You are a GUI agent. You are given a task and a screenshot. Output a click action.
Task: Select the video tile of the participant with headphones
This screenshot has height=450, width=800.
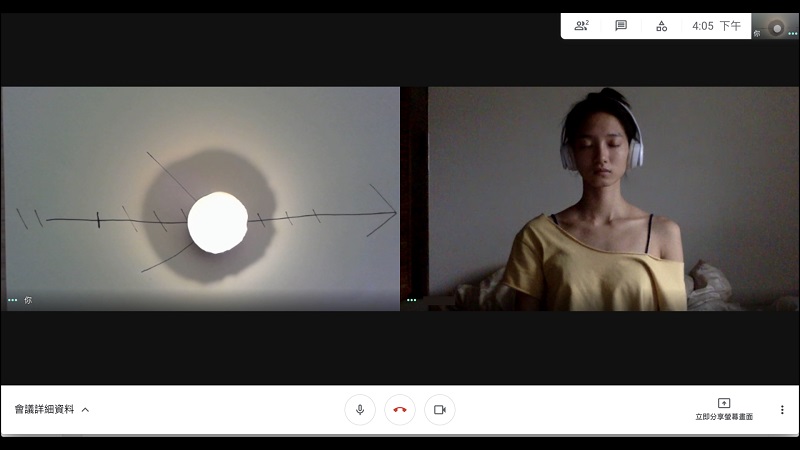[600, 198]
